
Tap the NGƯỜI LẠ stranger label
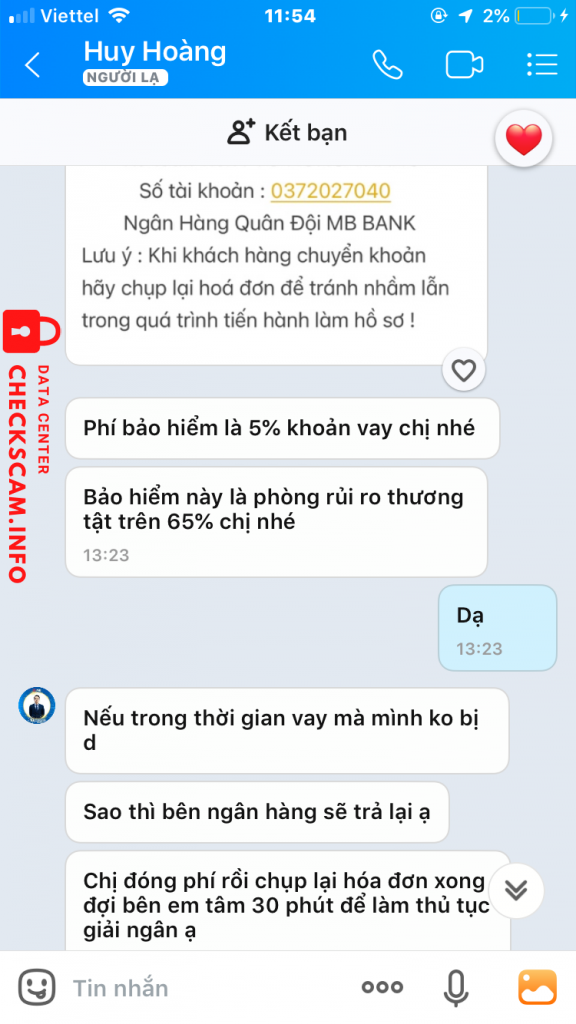125,78
